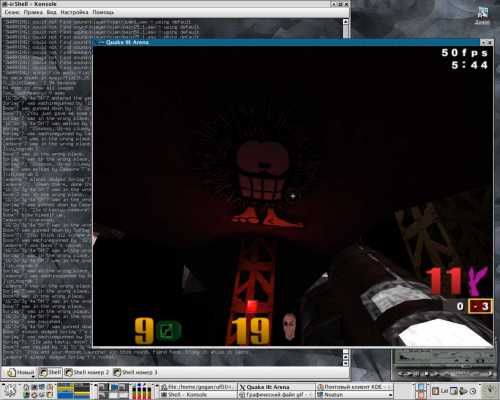Screen dimensions: 500x400
Task: Click the player face icon in Quake HUD
Action: tap(289, 326)
